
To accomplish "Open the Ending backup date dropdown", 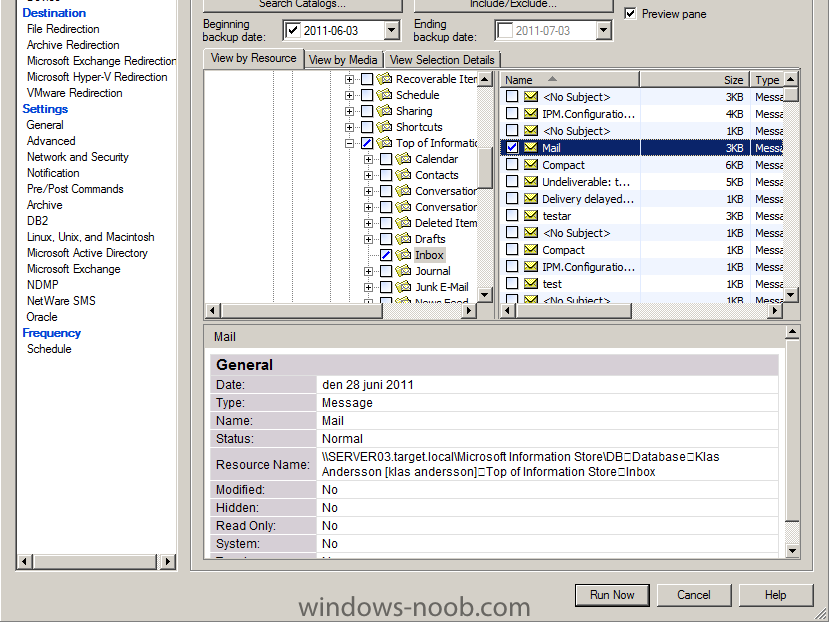I will tap(603, 31).
